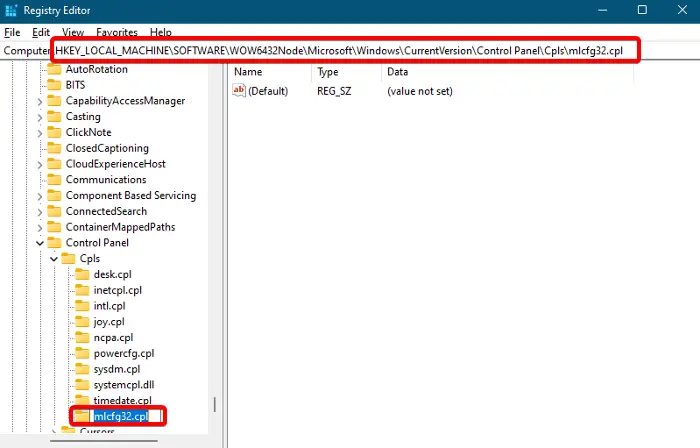Expand the ContainerMappedPaths key
Screen dimensions: 700x448
pyautogui.click(x=40, y=228)
